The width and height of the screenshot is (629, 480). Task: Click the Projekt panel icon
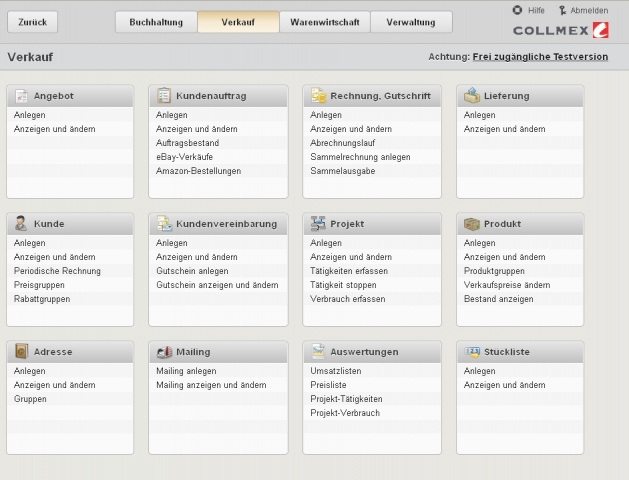318,224
